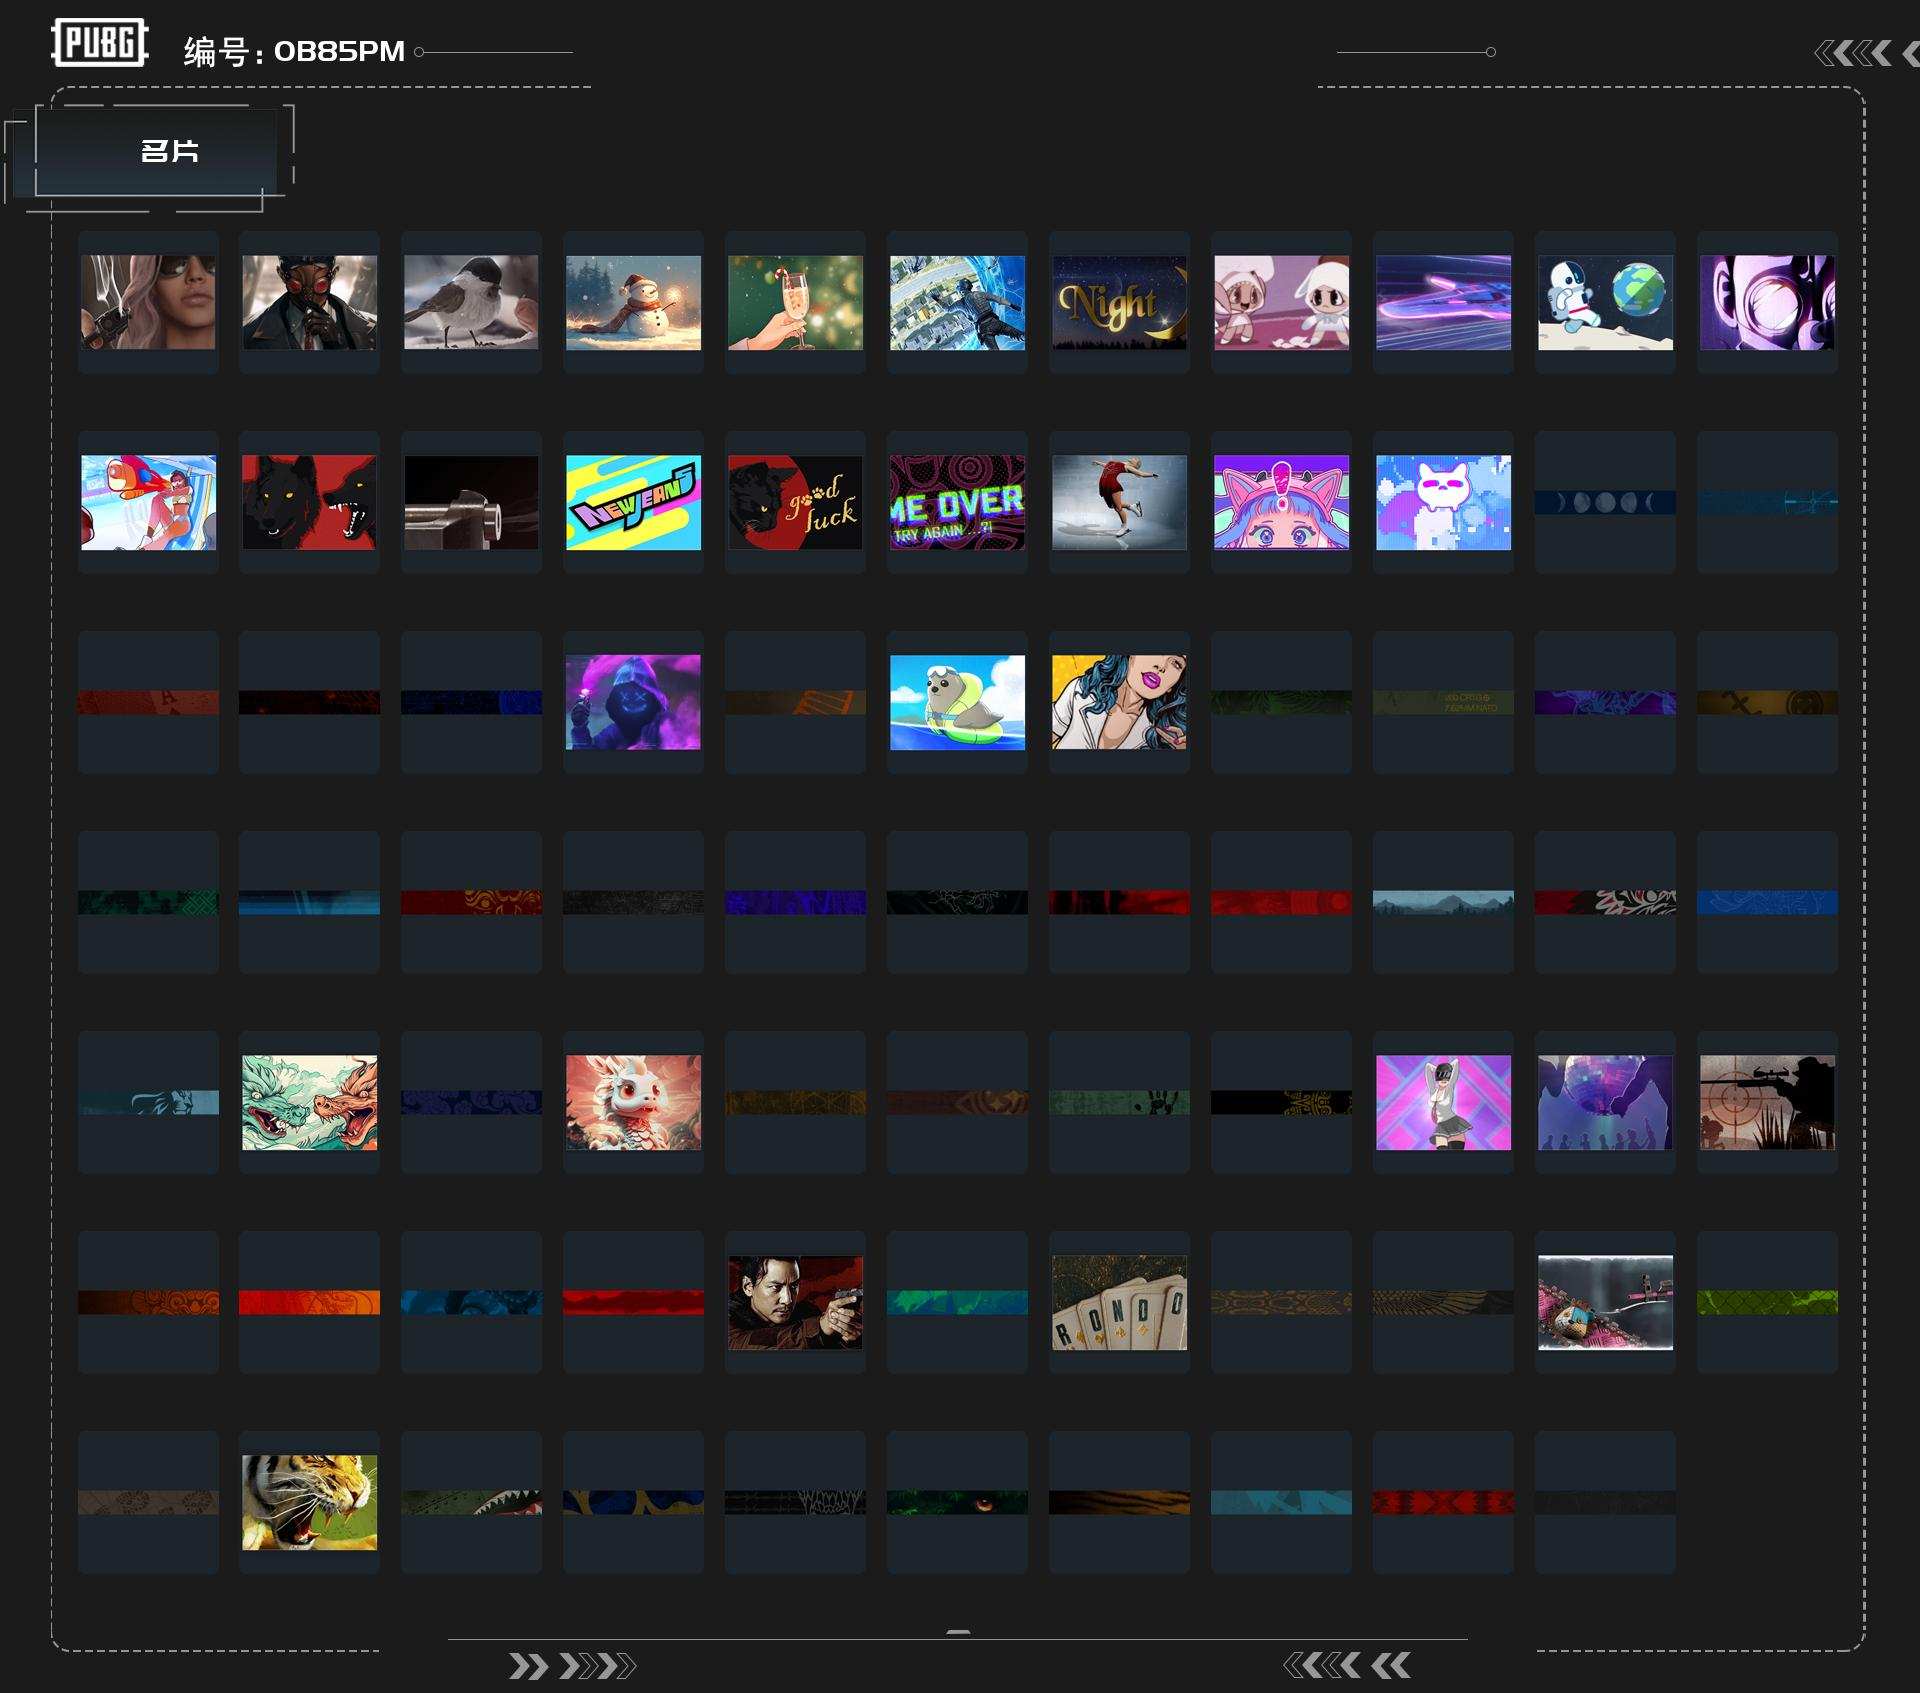Select the RONDO playing cards card
The width and height of the screenshot is (1920, 1693).
[1119, 1302]
